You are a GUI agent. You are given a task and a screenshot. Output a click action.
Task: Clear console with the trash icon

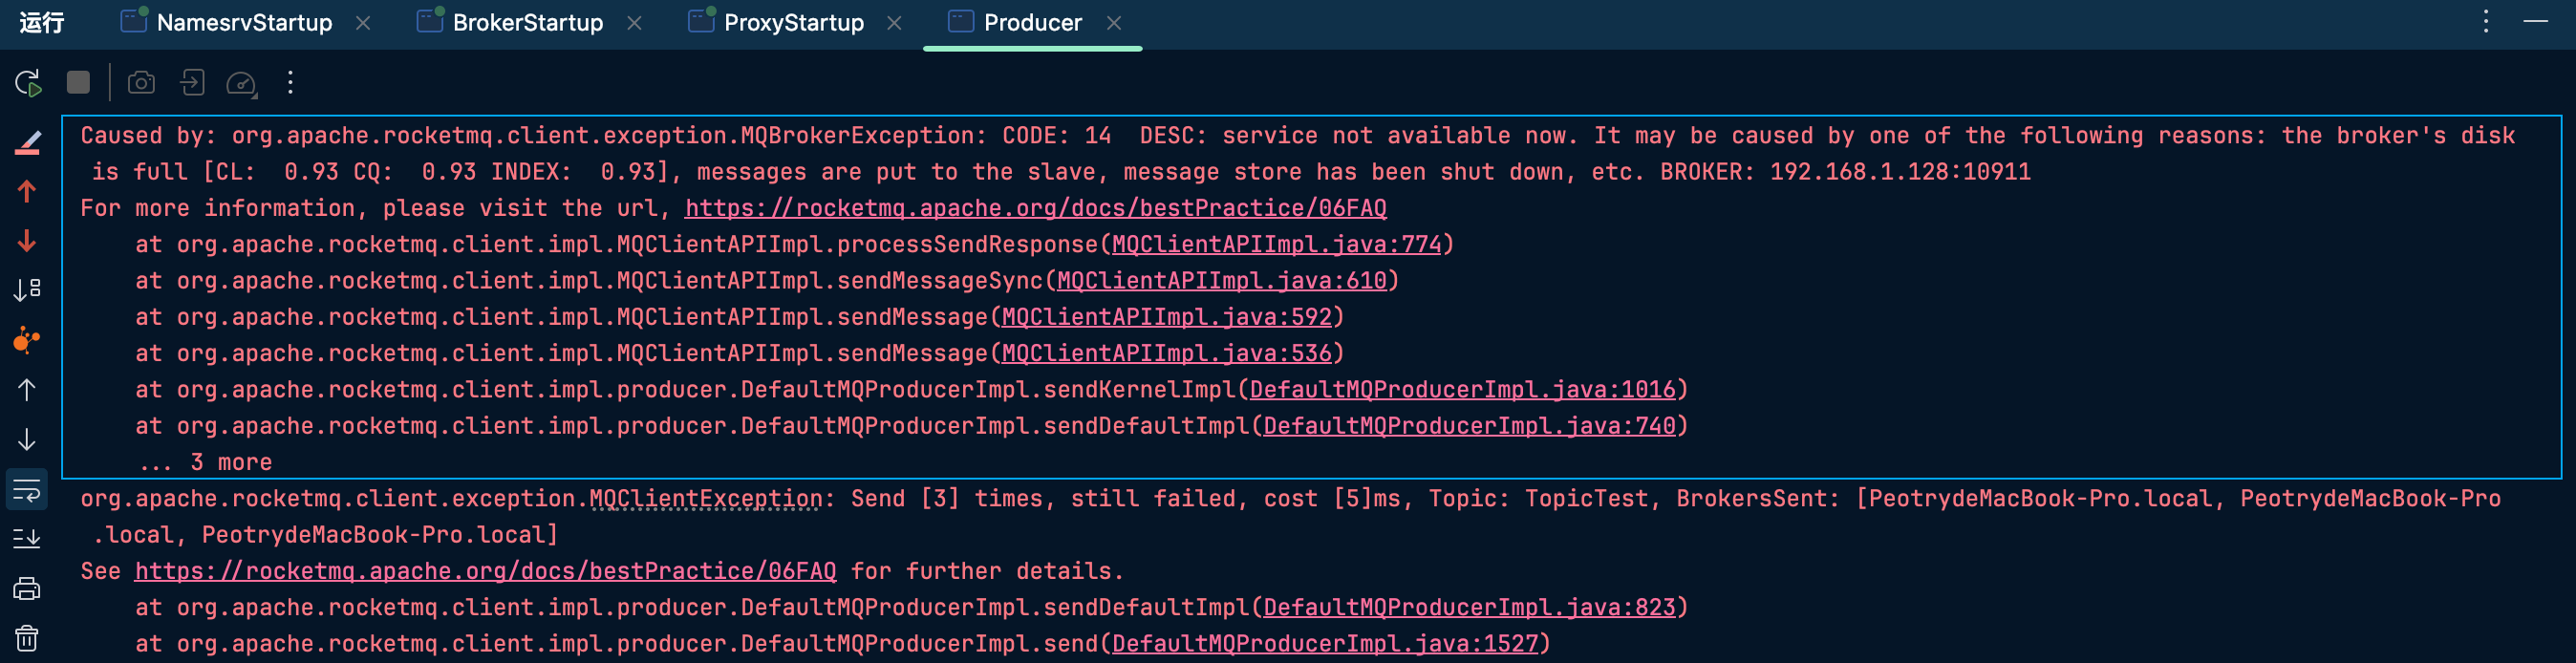27,638
